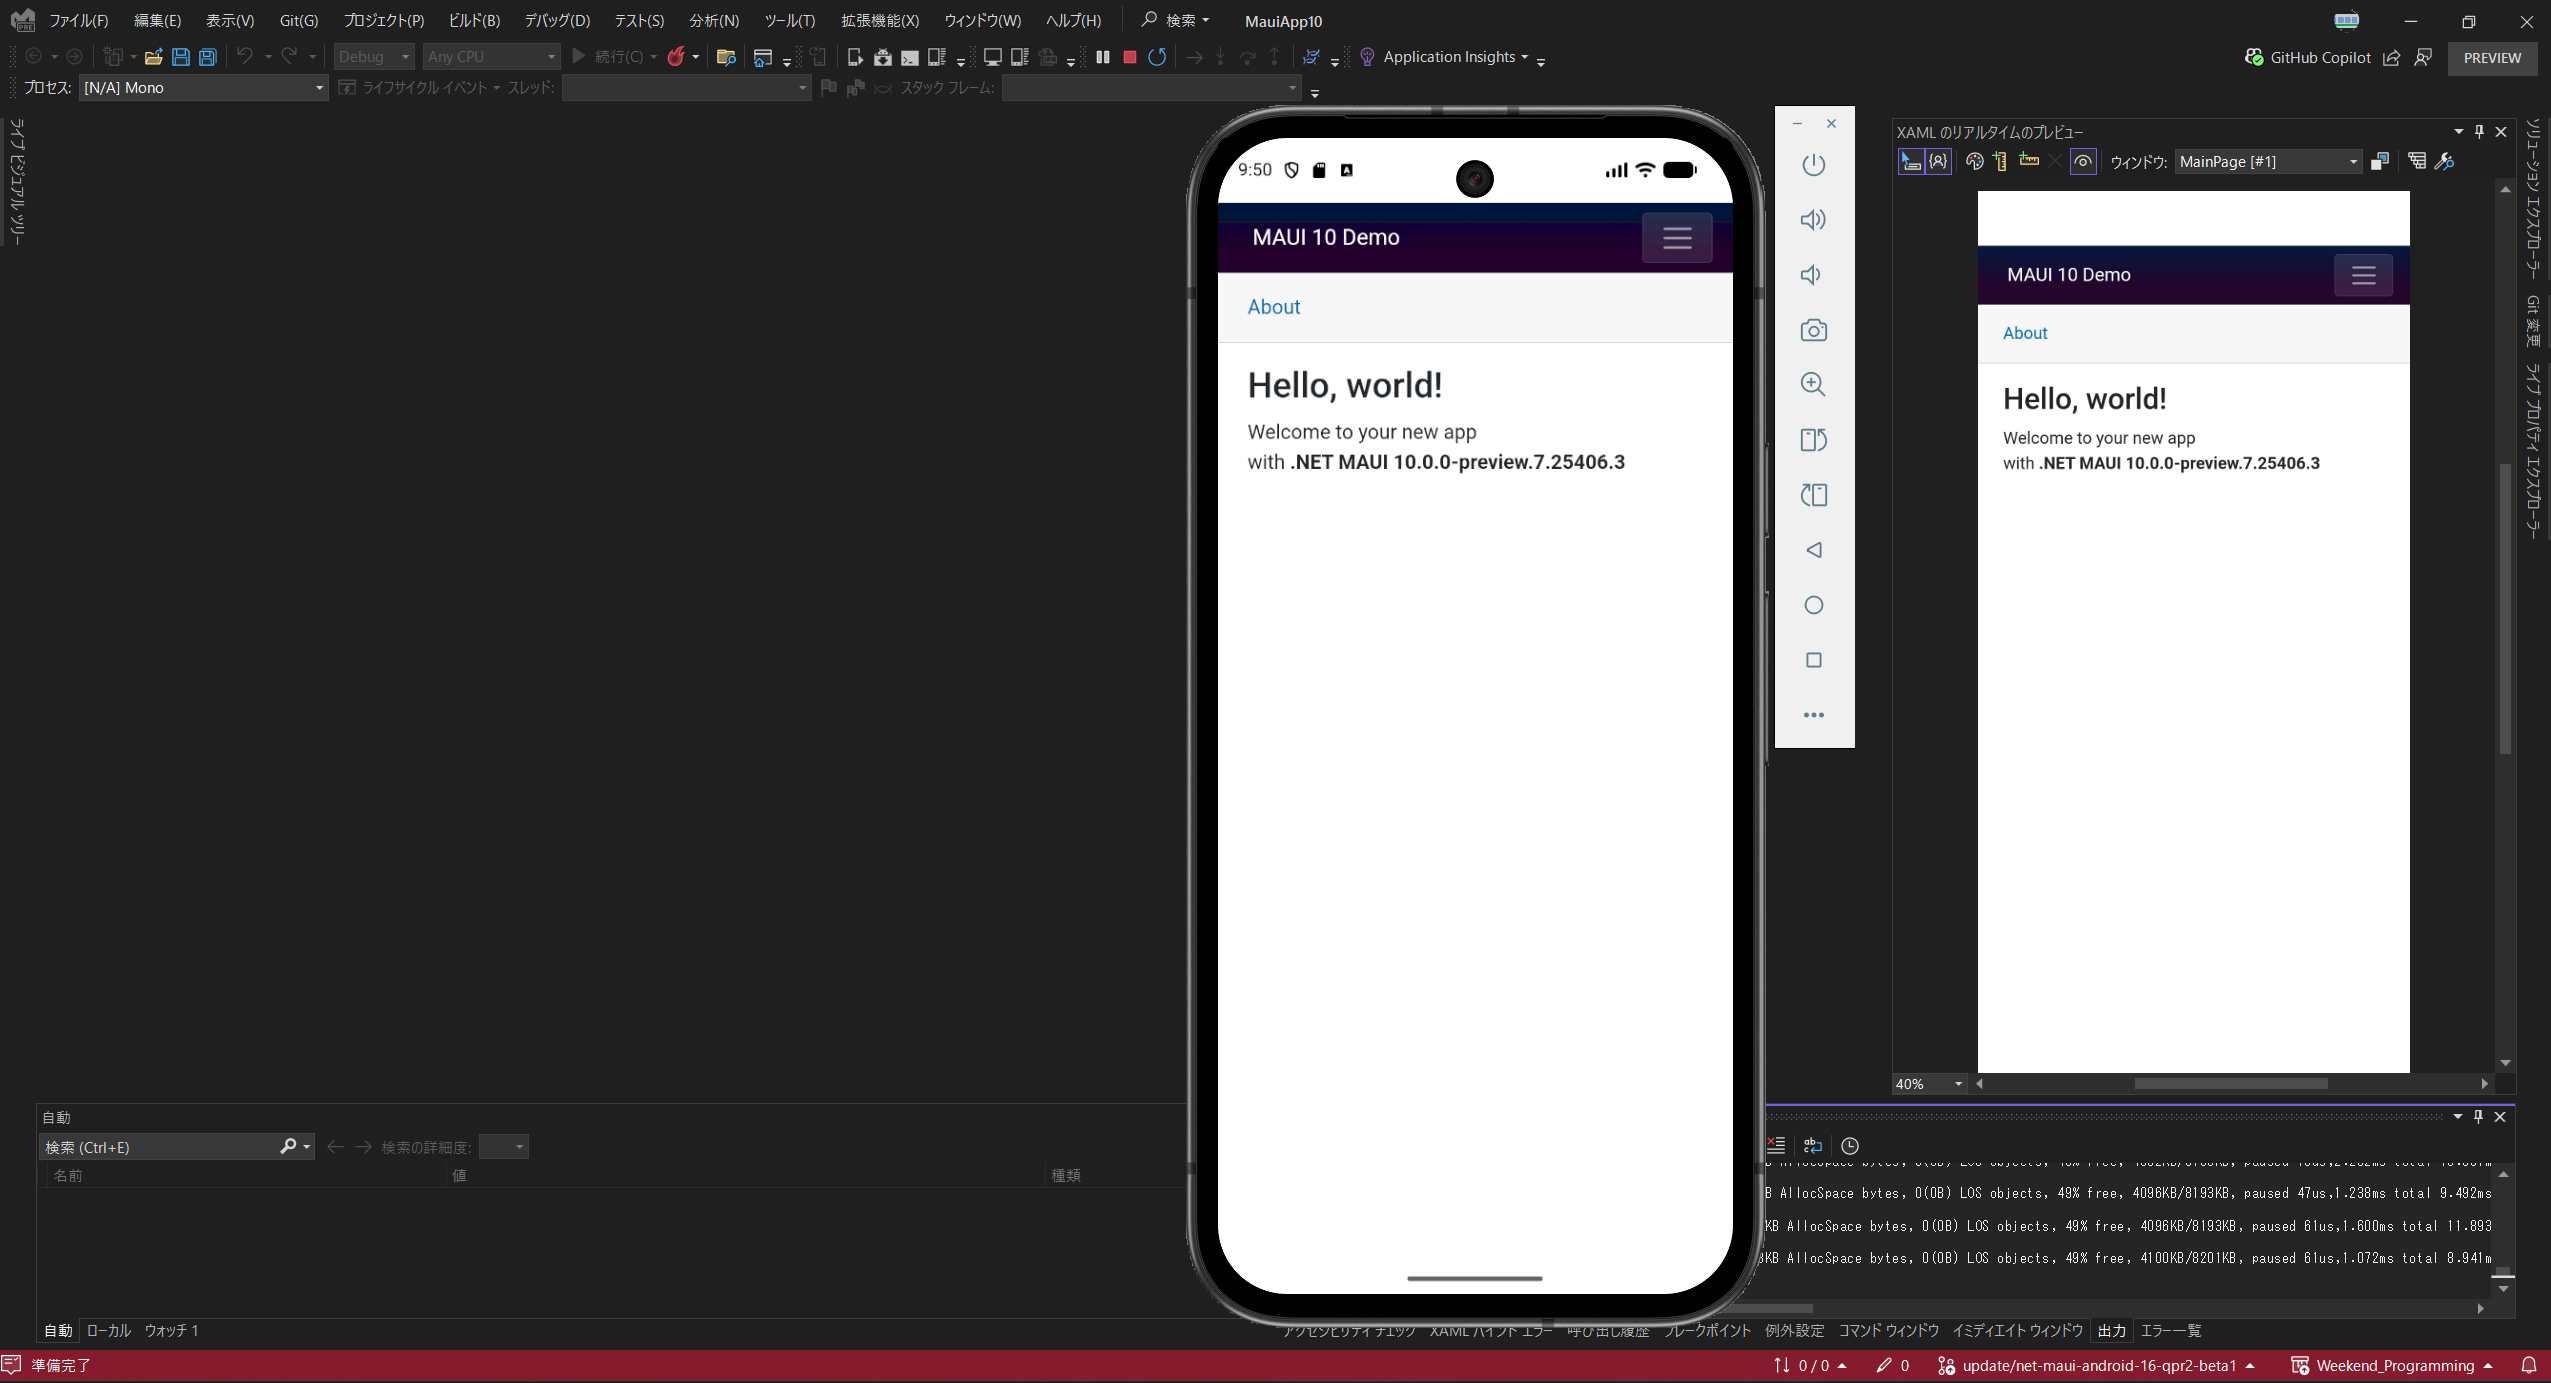The image size is (2551, 1383).
Task: Rotate the emulator left
Action: [1813, 440]
